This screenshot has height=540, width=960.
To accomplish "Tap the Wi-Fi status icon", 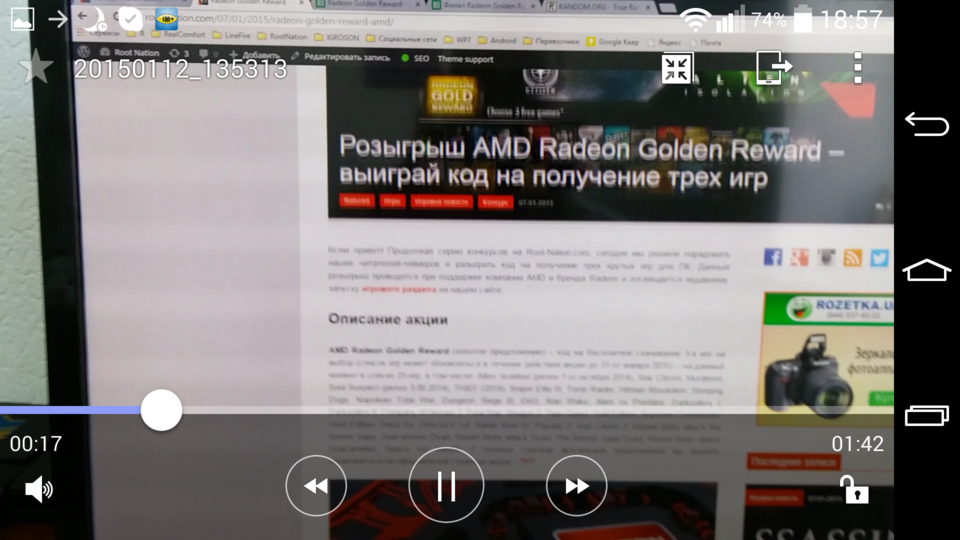I will pyautogui.click(x=696, y=21).
